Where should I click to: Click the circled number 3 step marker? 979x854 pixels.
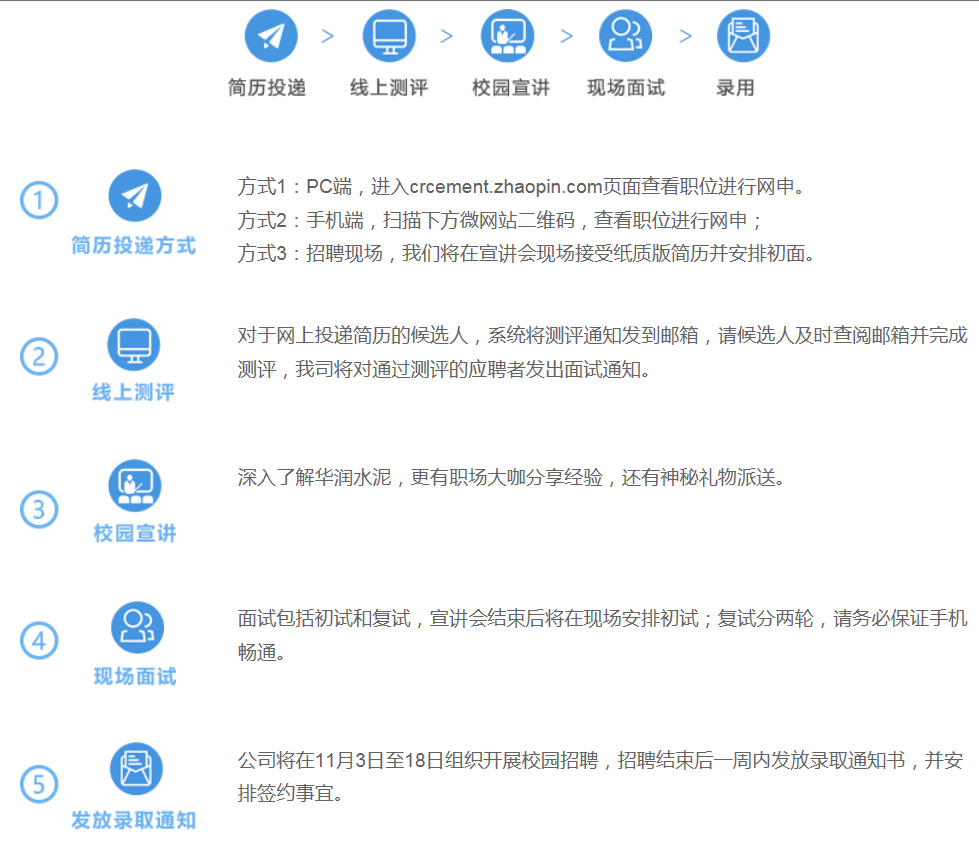point(39,510)
